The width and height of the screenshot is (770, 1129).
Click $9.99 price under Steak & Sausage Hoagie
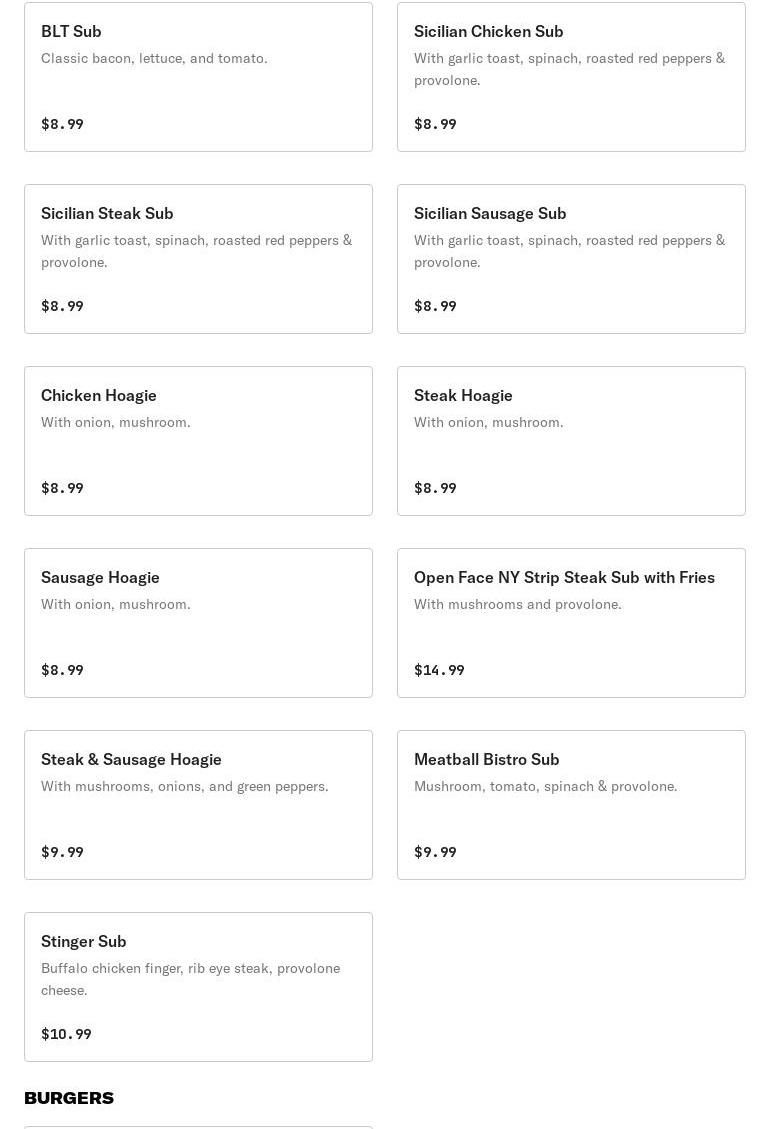(x=62, y=853)
